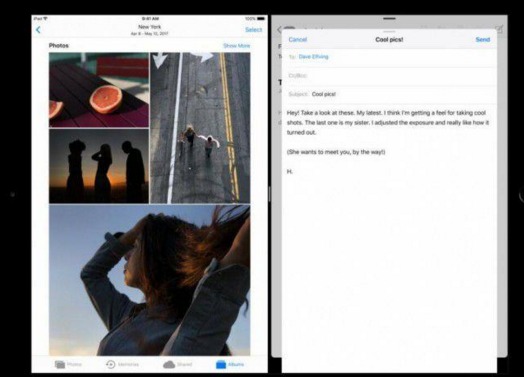The image size is (524, 377).
Task: Tap the battery status indicator
Action: (x=261, y=19)
